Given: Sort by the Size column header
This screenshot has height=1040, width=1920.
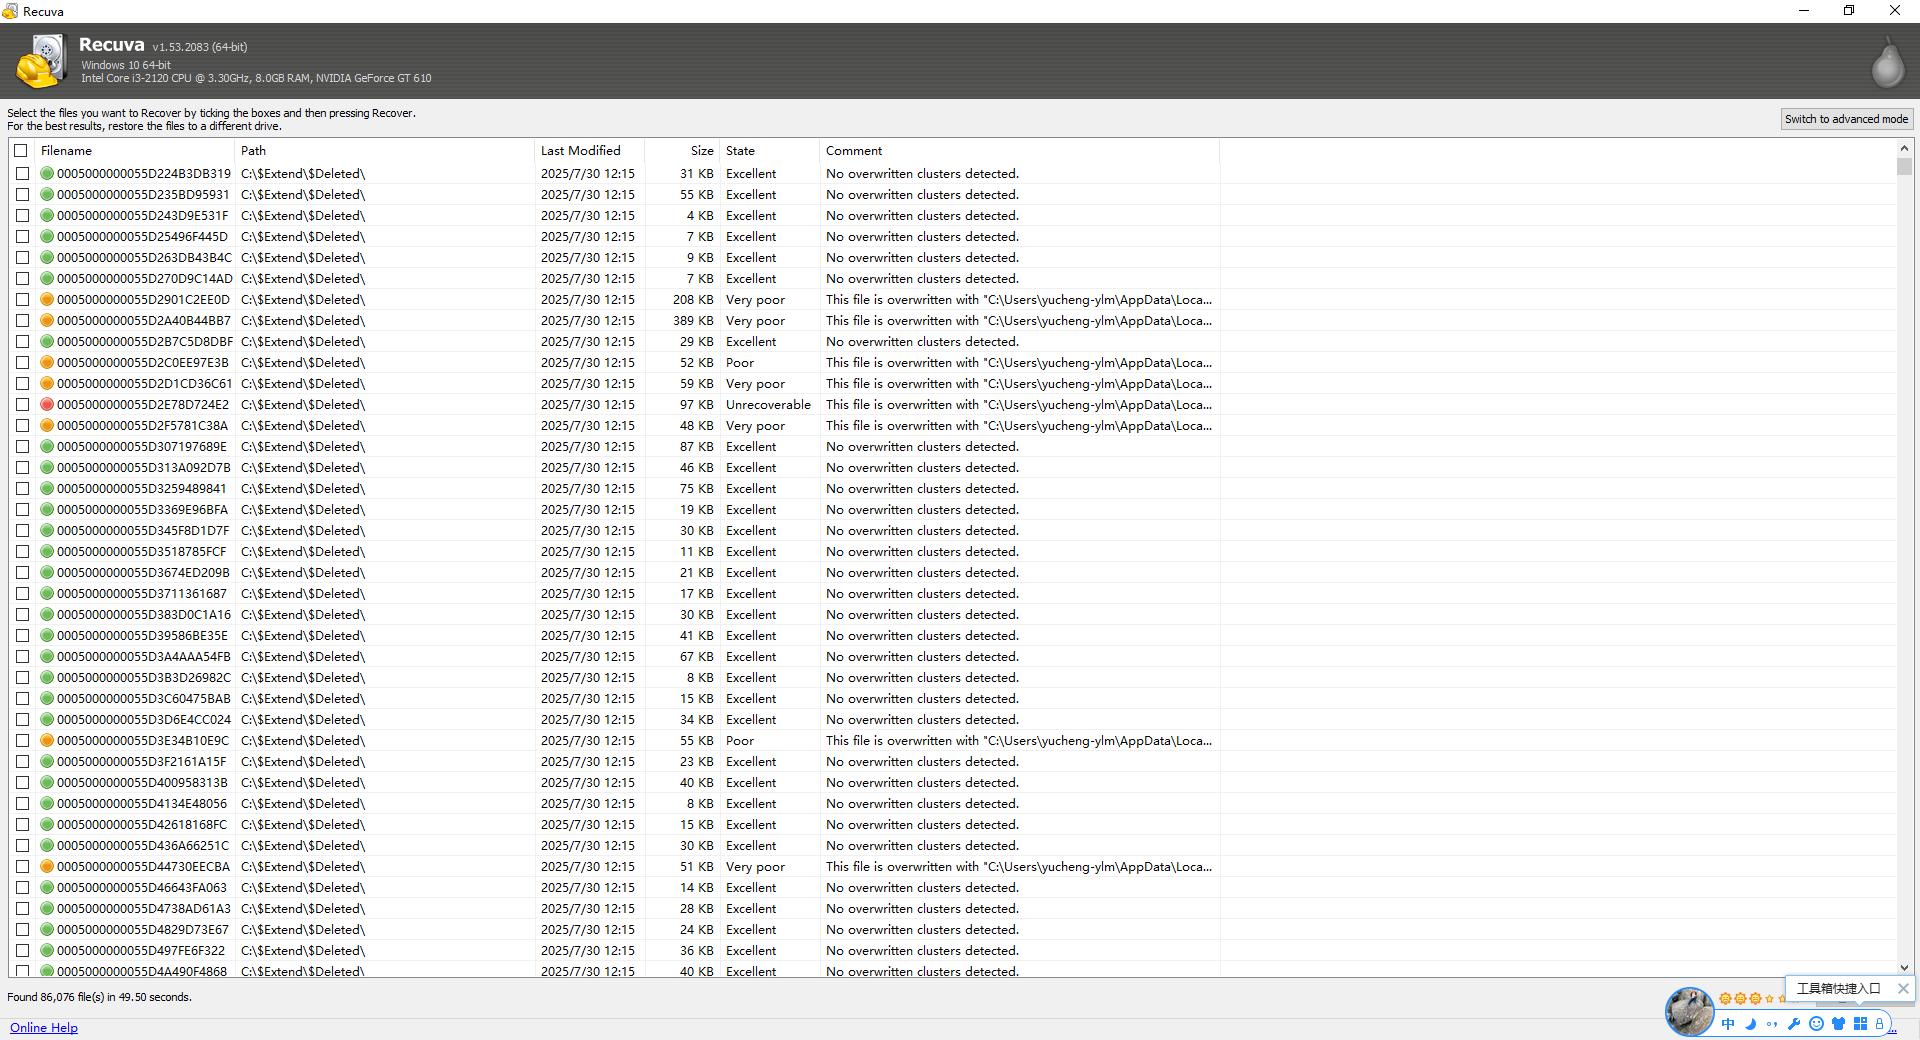Looking at the screenshot, I should 682,150.
